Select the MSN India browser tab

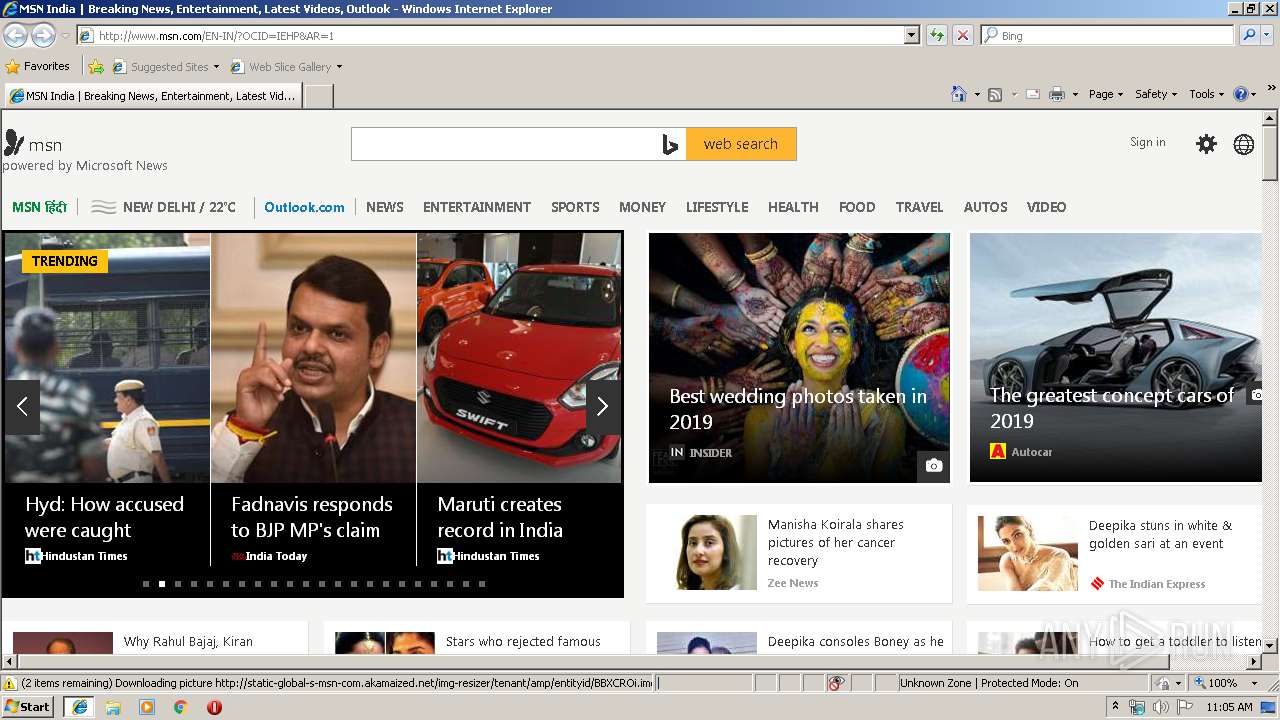coord(153,96)
